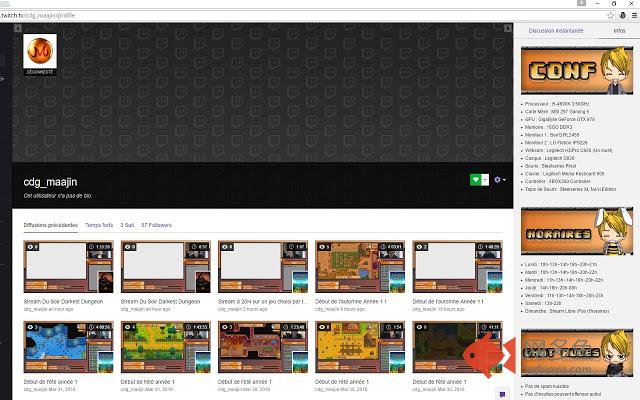This screenshot has height=400, width=640.
Task: Click the Tapis de Souris Steelseries line
Action: [570, 189]
